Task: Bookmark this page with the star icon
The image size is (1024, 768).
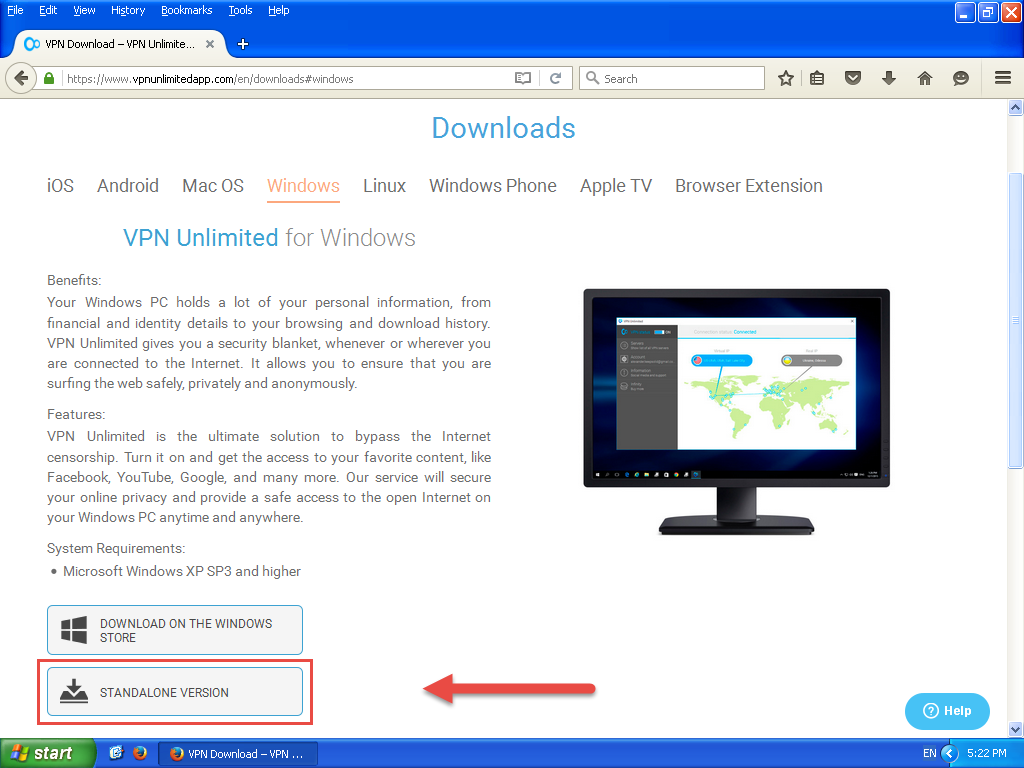Action: [x=786, y=78]
